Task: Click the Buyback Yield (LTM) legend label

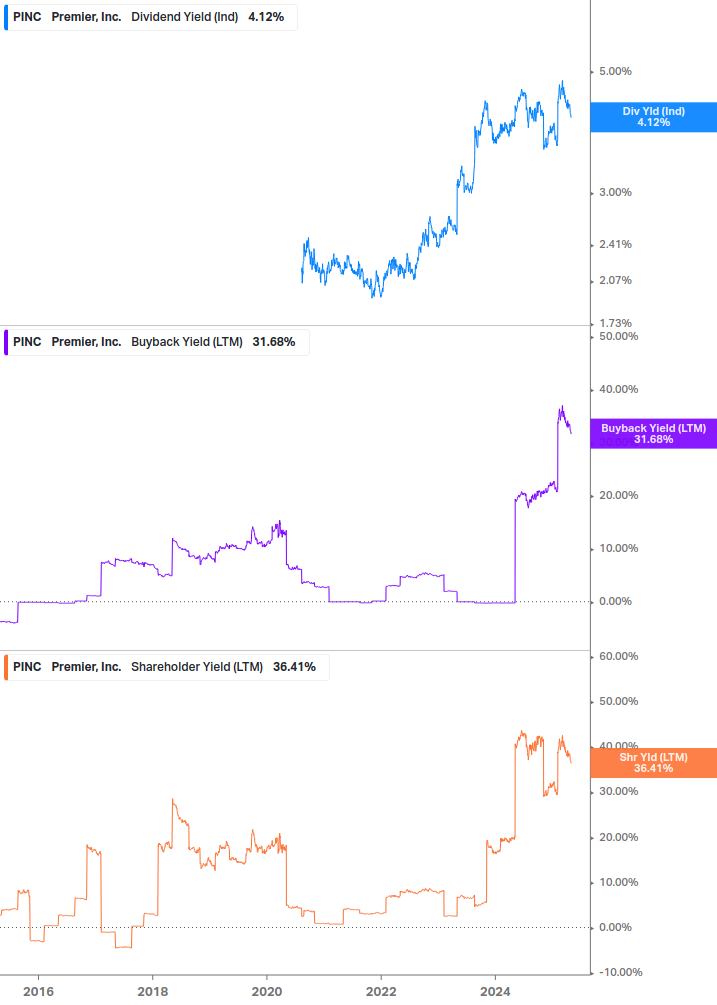Action: (x=186, y=342)
